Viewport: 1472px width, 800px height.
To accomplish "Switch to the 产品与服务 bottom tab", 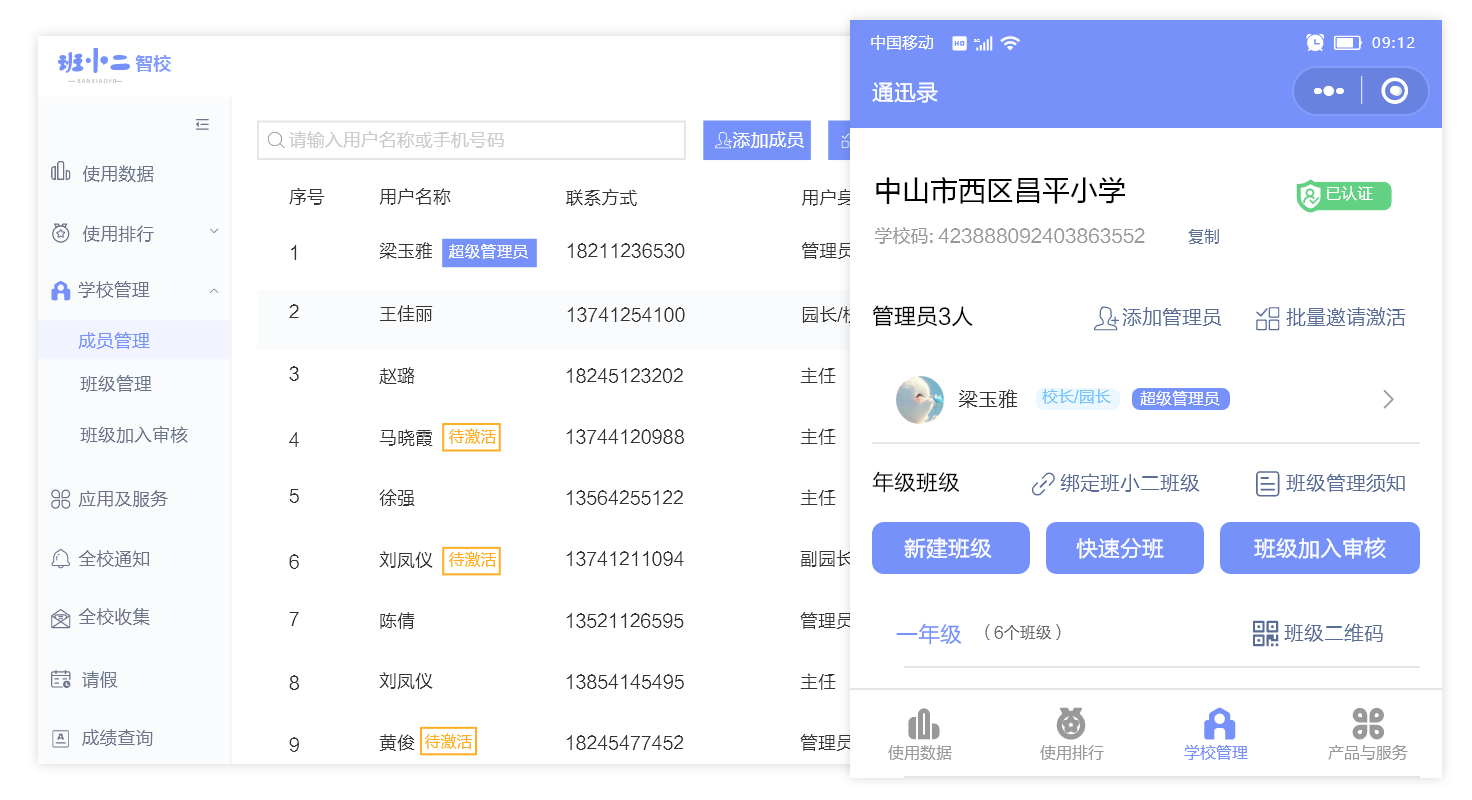I will point(1367,735).
